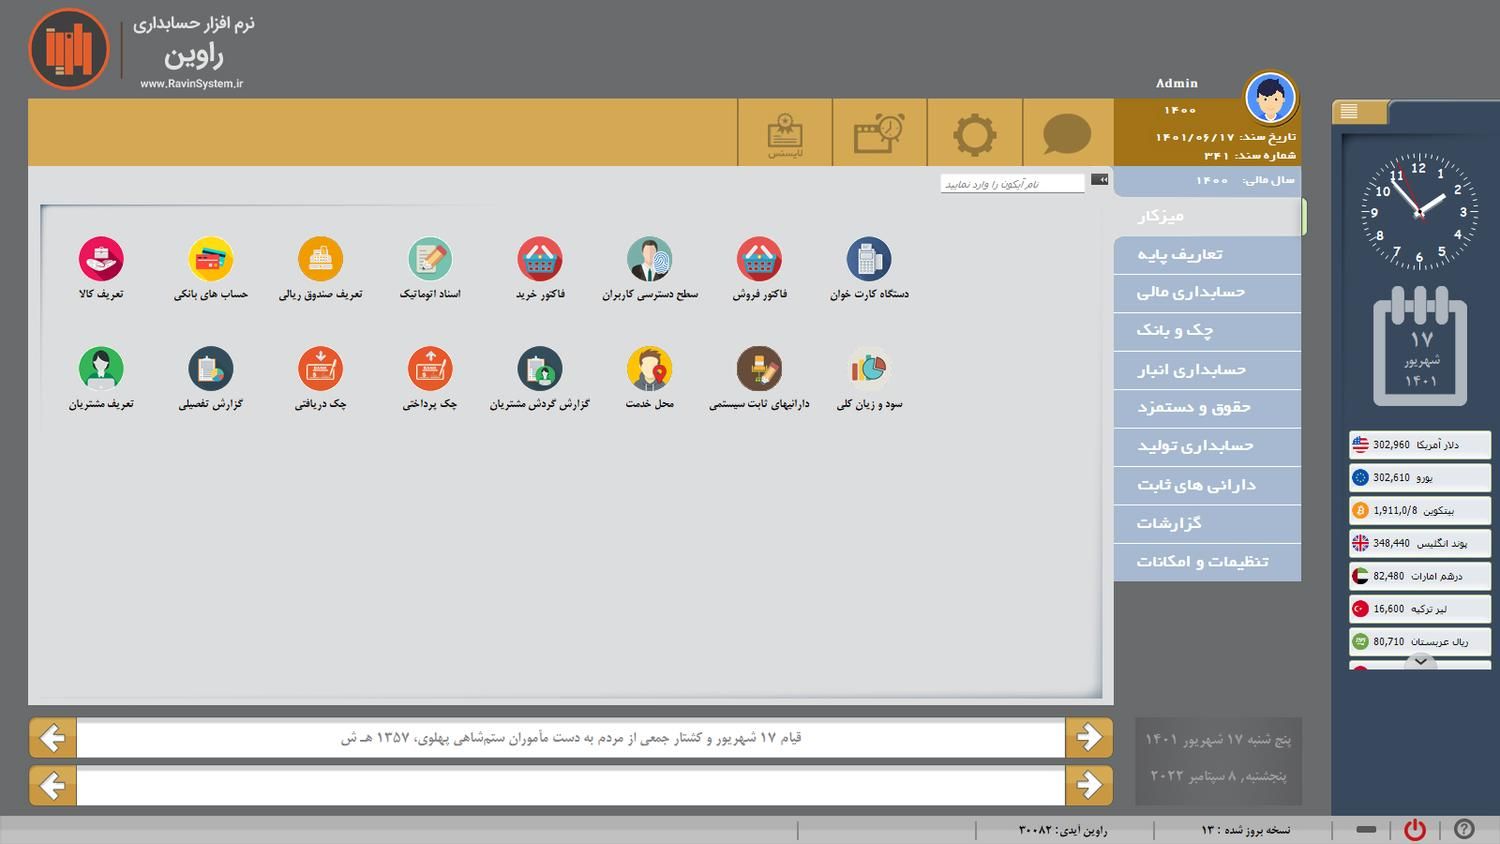
Task: Switch to the حسابداری مالی sidebar section
Action: tap(1206, 292)
